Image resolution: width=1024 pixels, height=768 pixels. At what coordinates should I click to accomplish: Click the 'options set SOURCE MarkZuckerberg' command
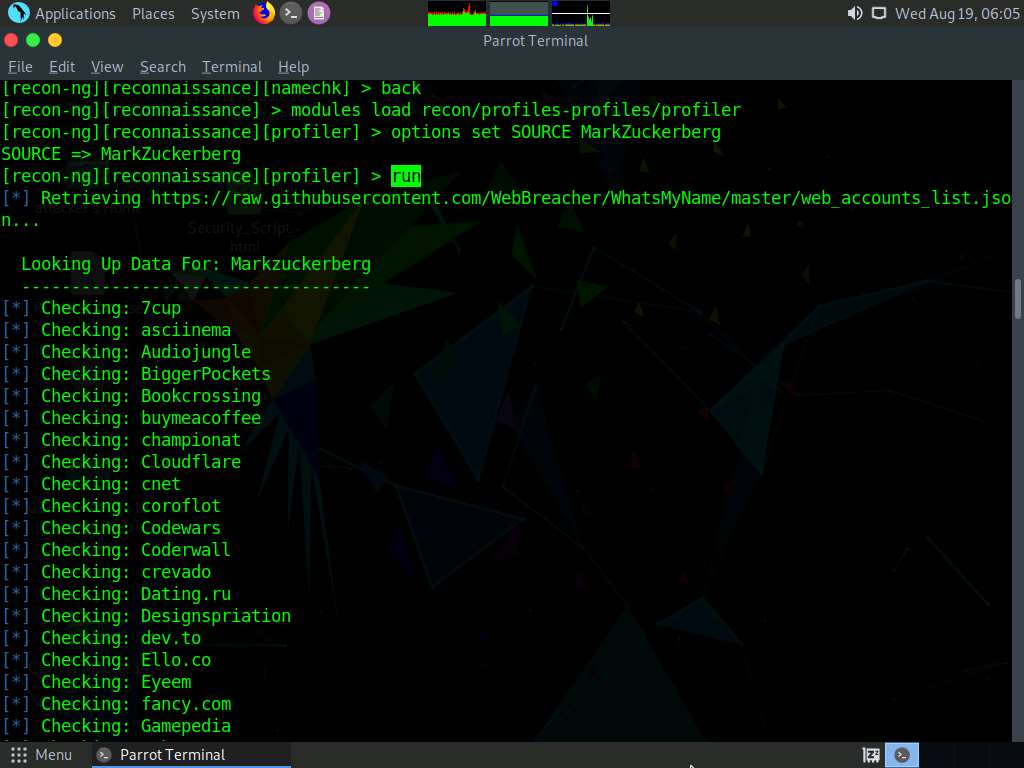(556, 133)
